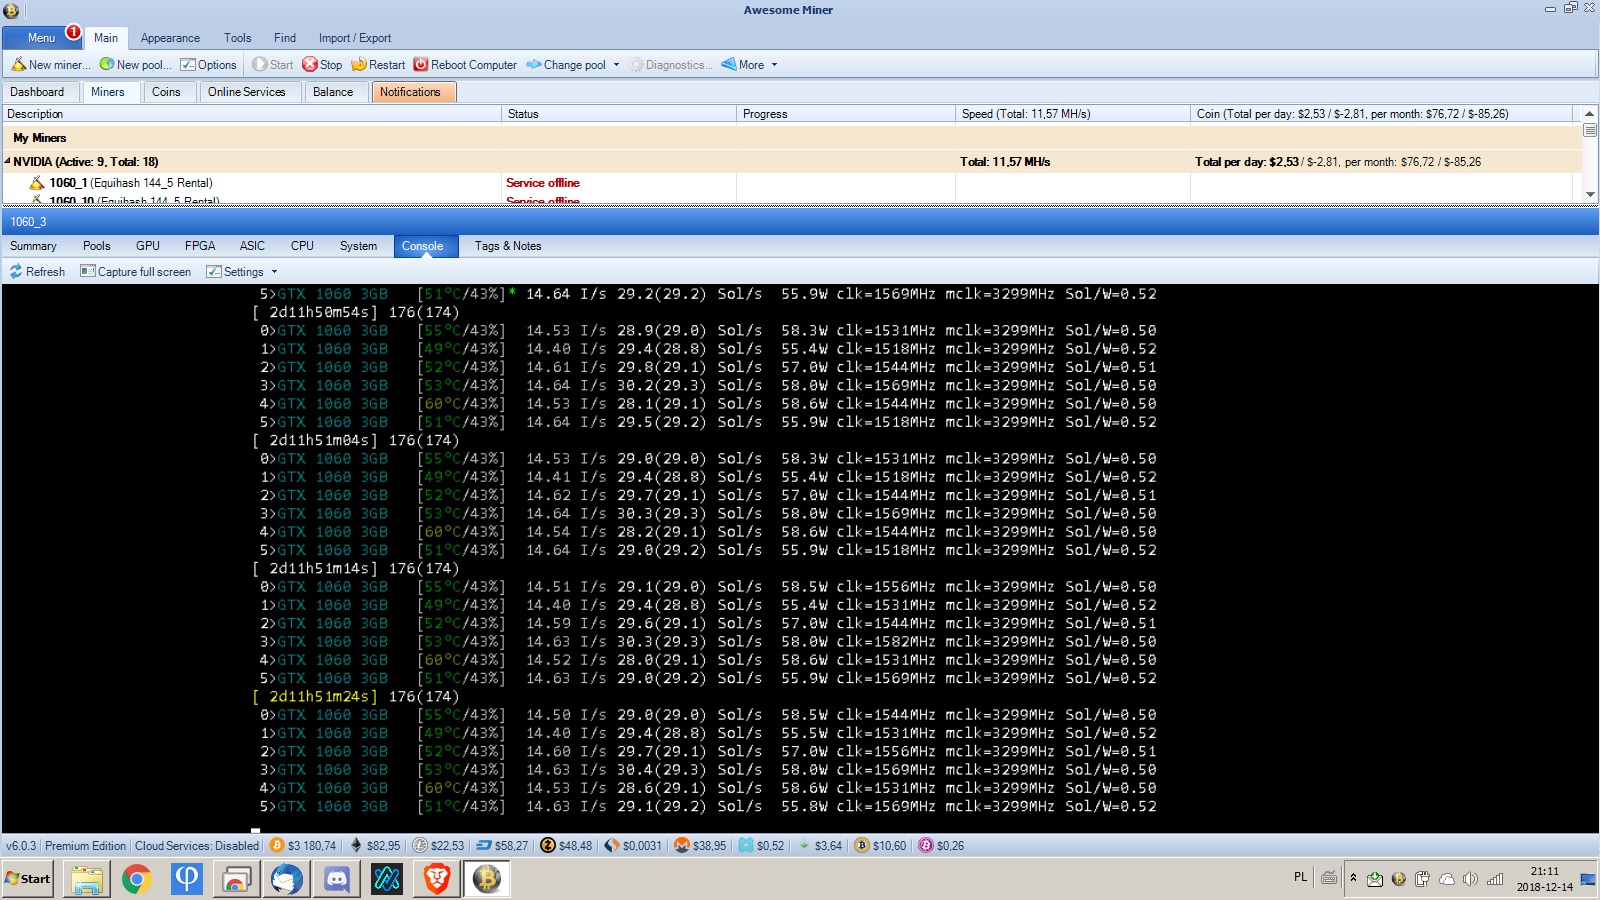Screen dimensions: 1600x900
Task: Click Cloud Services: Disabled status
Action: coord(197,846)
